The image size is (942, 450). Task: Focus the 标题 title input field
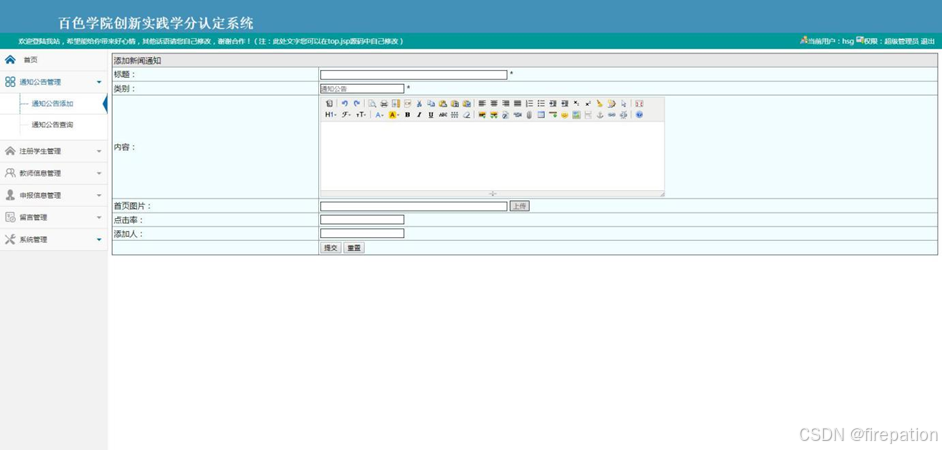(x=413, y=75)
